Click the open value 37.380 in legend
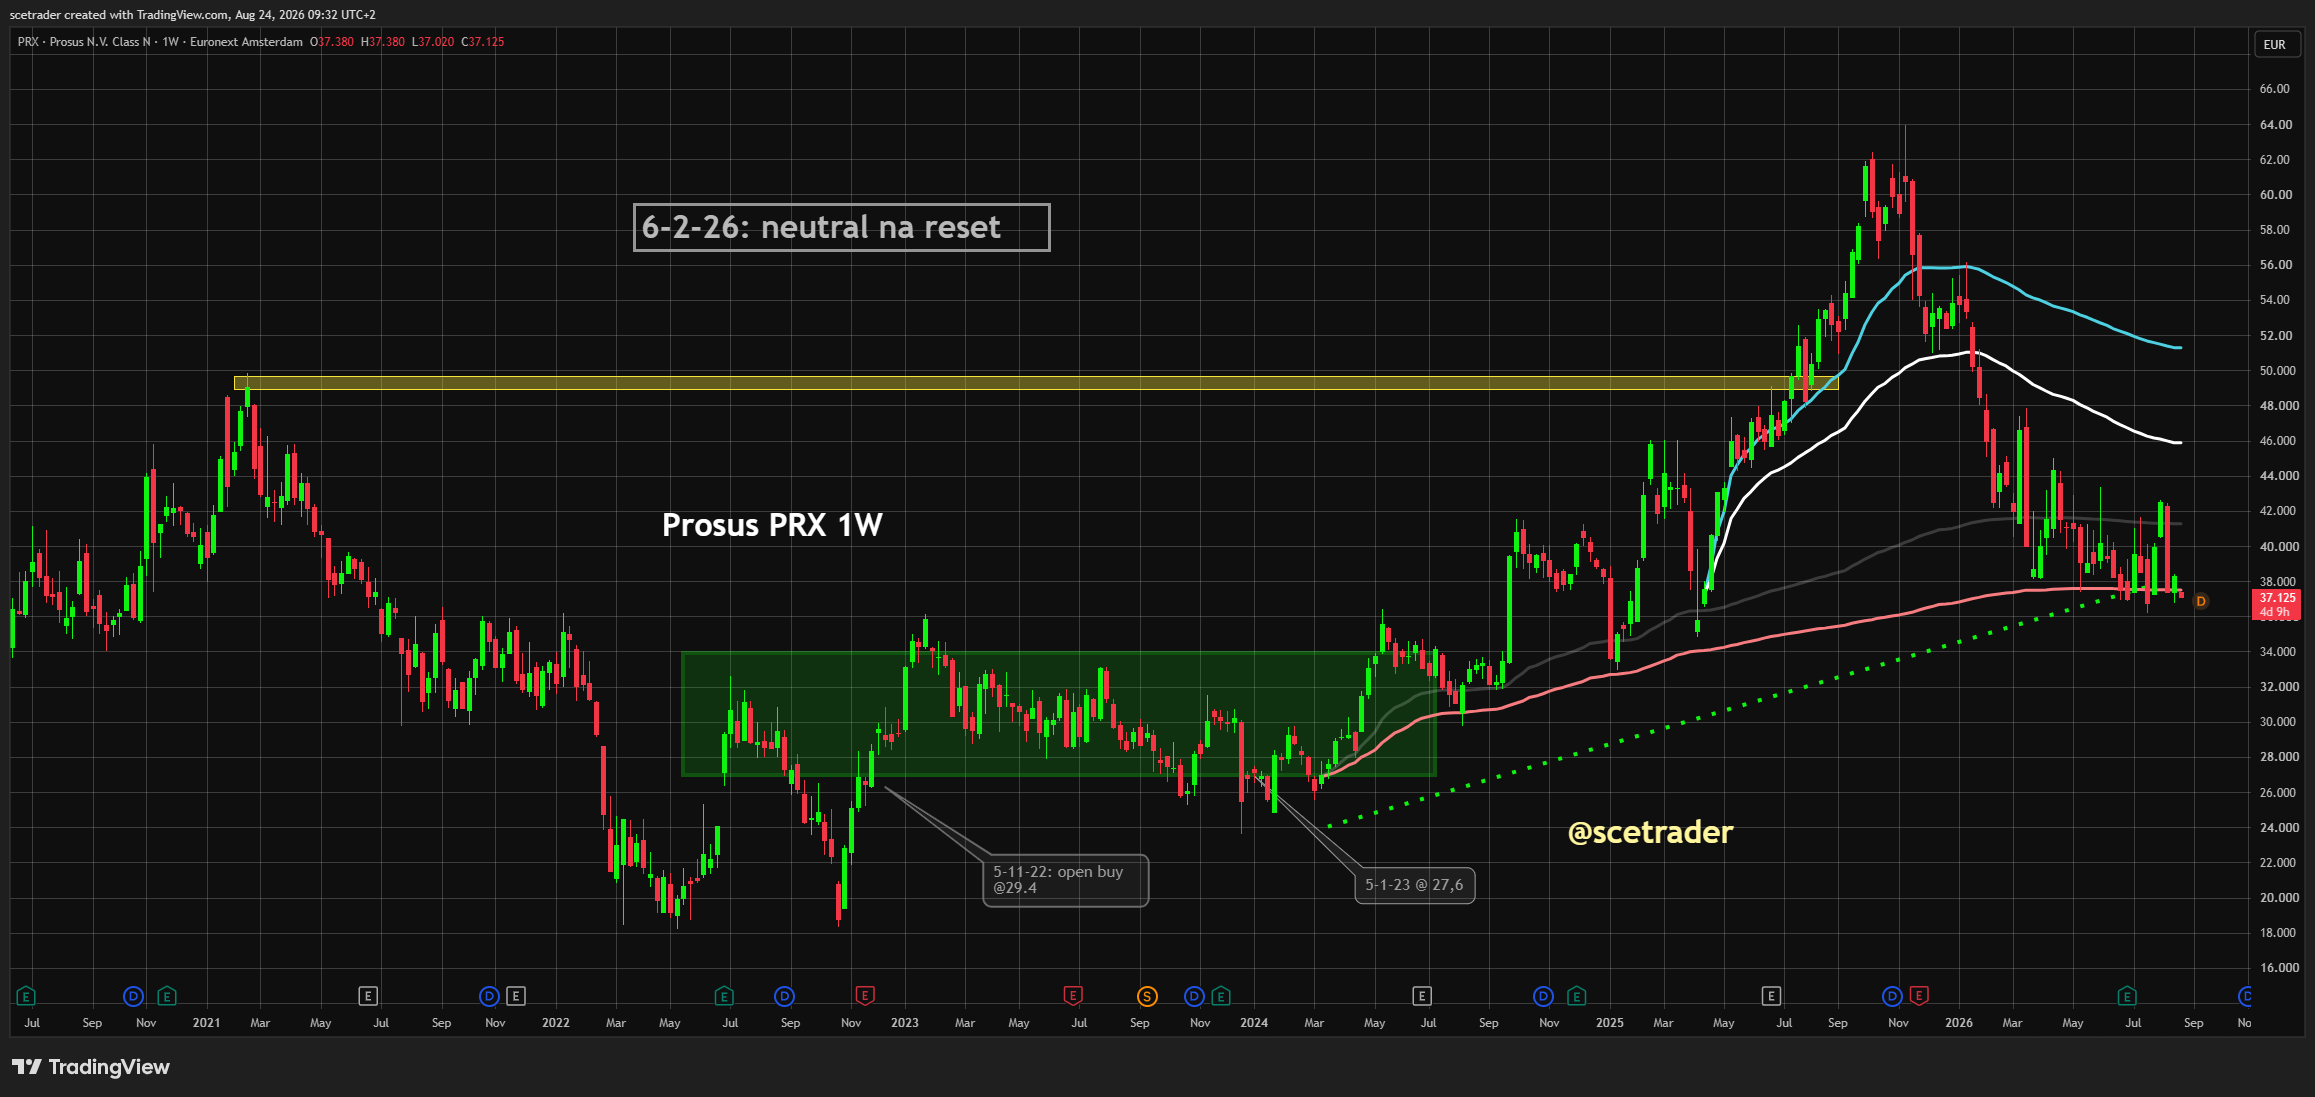The image size is (2315, 1097). 334,42
